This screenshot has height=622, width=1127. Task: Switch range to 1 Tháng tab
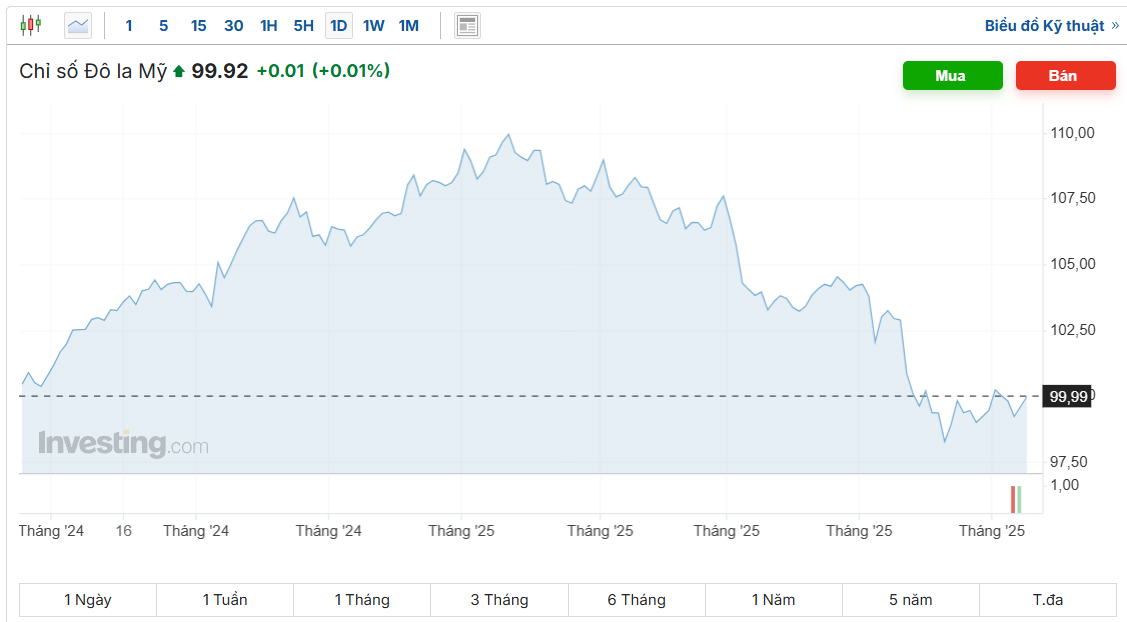tap(362, 600)
